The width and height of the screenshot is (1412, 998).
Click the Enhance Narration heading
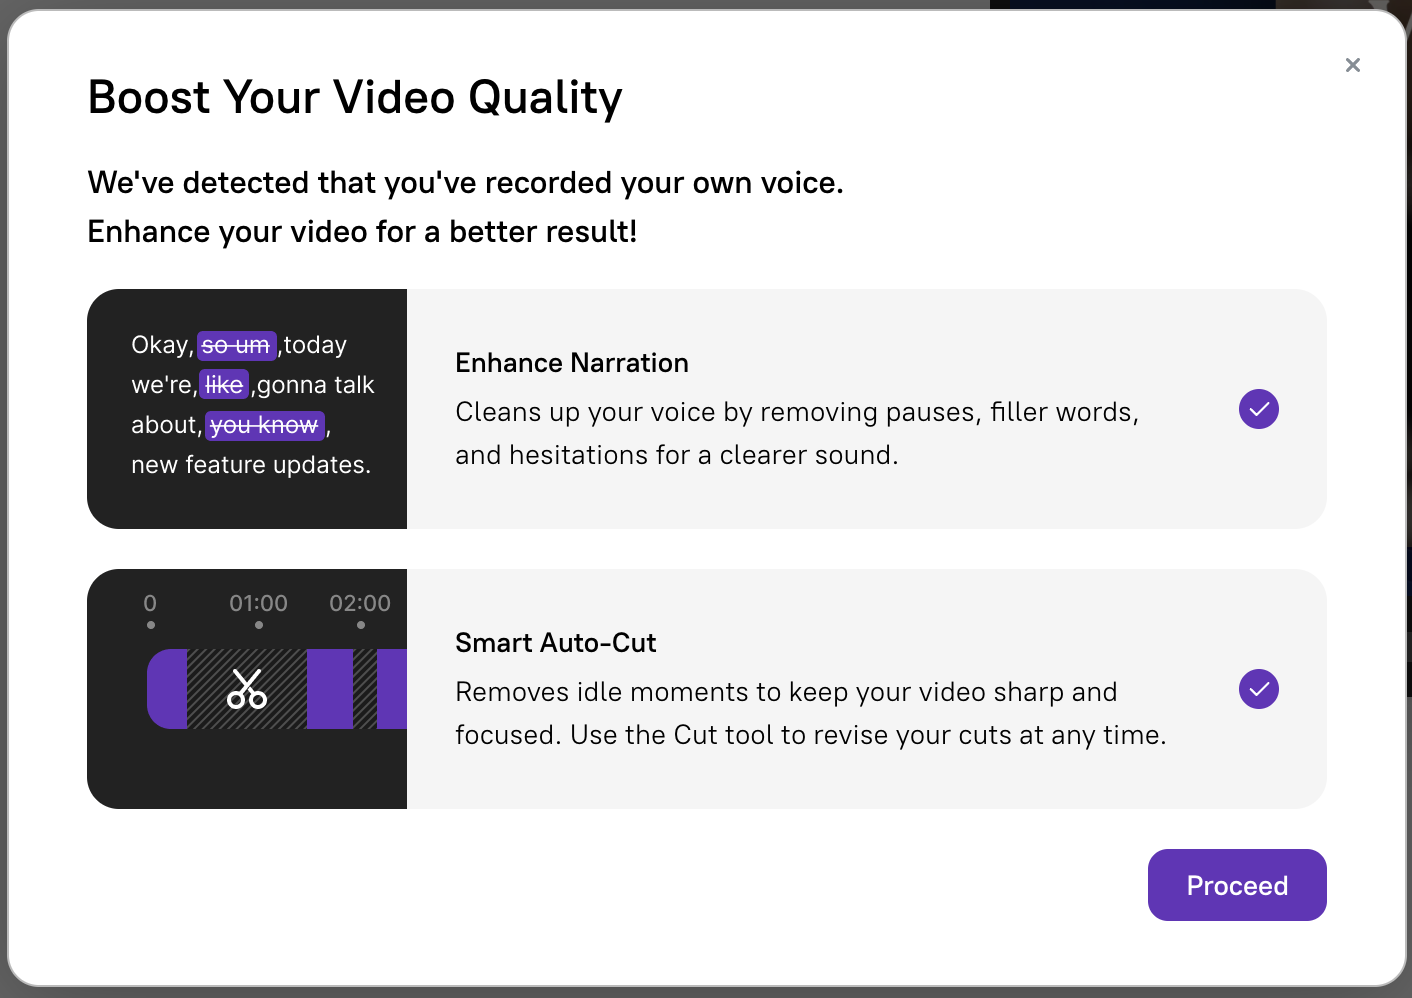click(571, 363)
